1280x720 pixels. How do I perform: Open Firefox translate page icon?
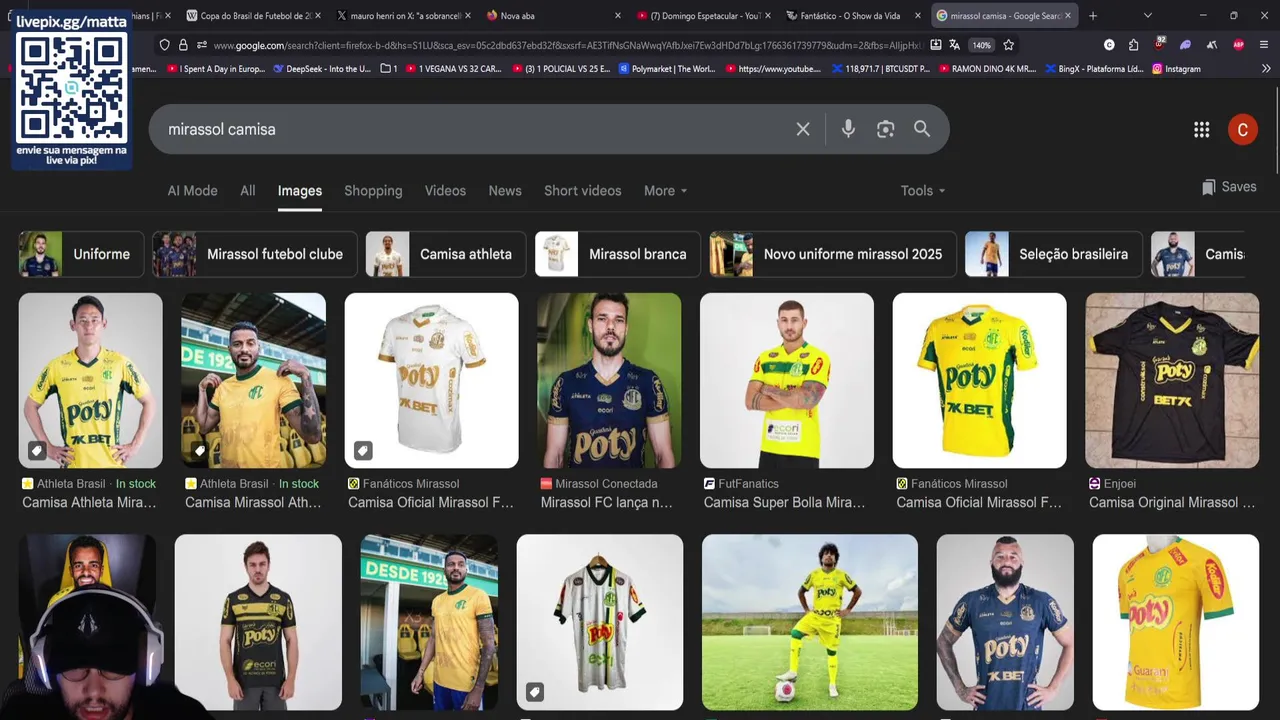pos(954,45)
